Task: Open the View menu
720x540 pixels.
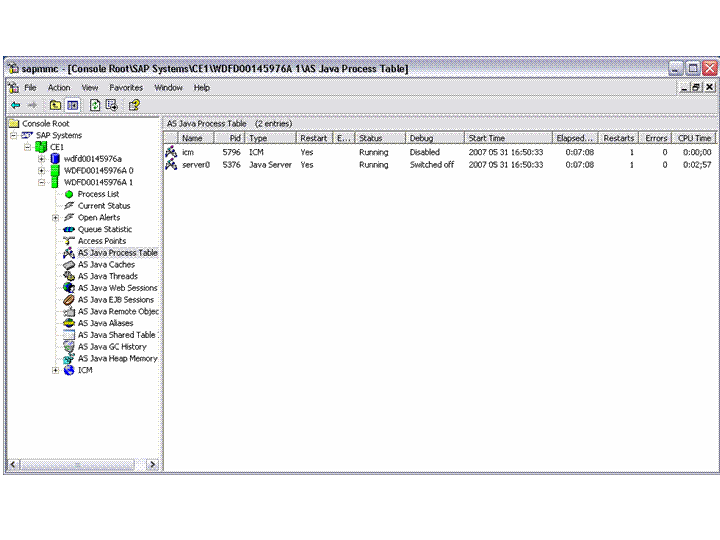Action: click(x=90, y=87)
